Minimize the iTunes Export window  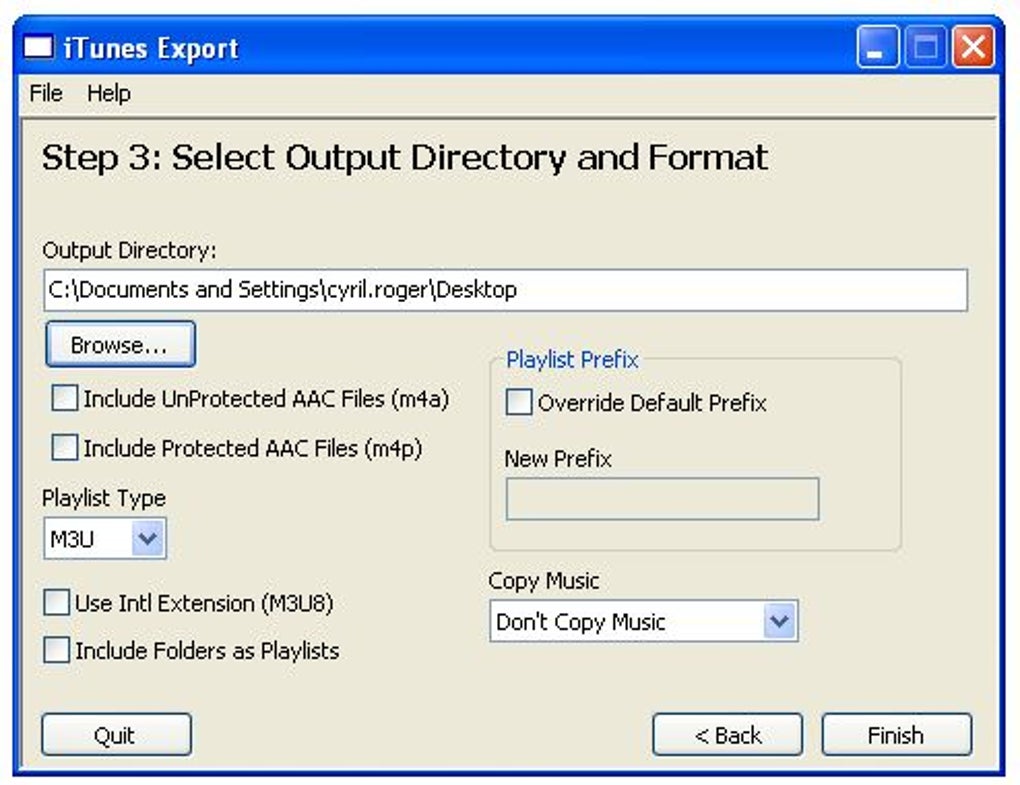click(x=877, y=48)
